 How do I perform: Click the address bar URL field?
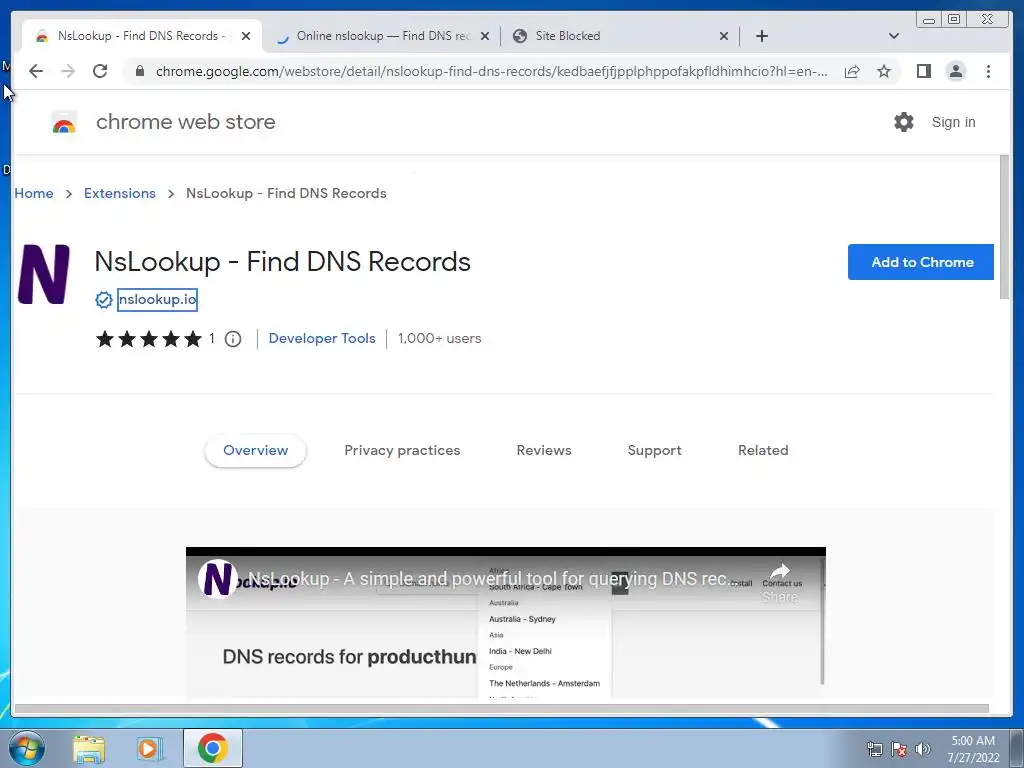491,71
